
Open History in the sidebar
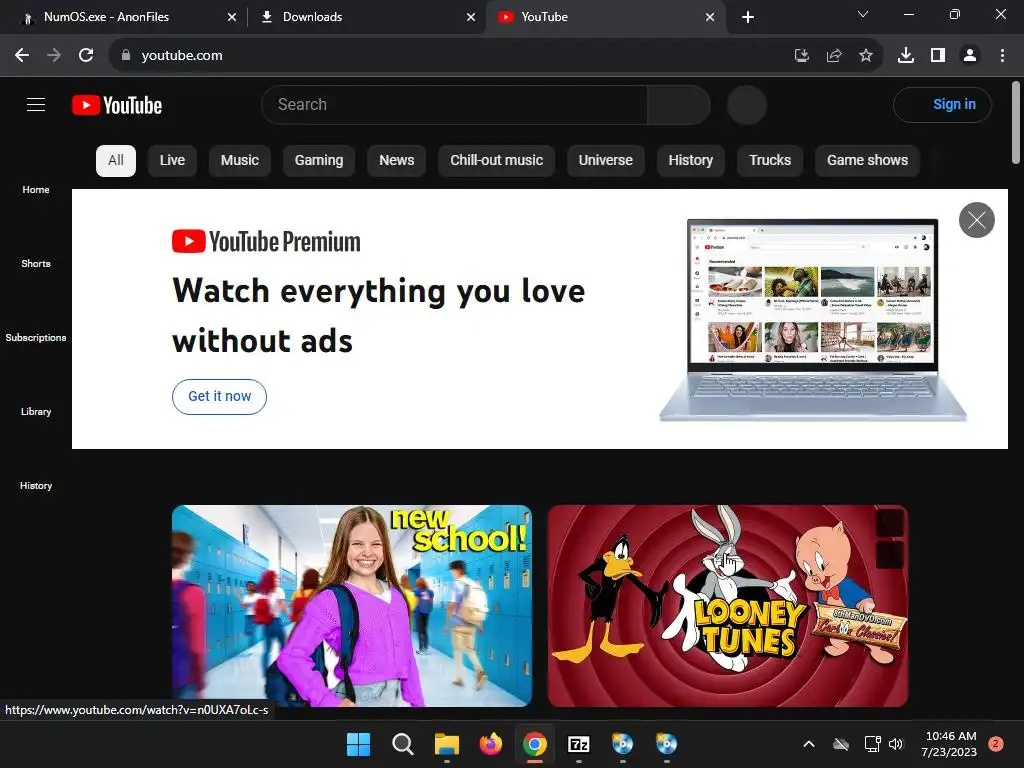coord(36,485)
